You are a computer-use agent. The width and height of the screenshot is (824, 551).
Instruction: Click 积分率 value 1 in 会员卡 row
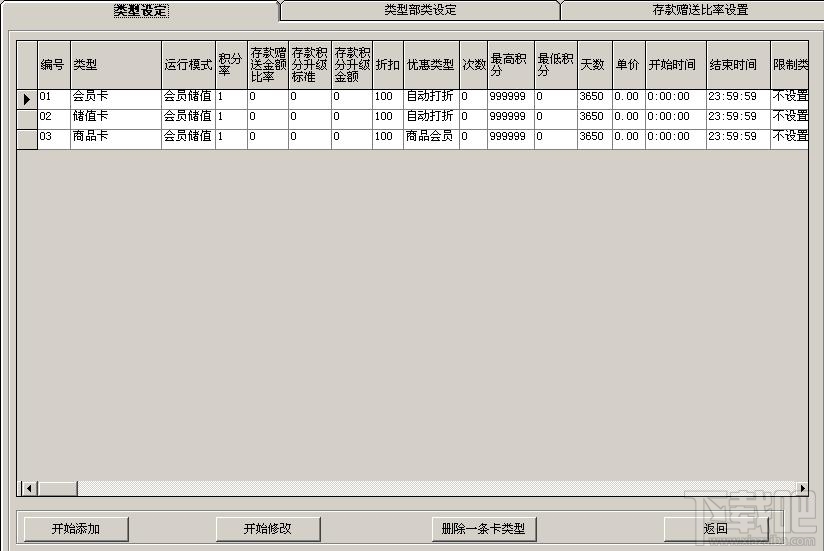[x=231, y=97]
